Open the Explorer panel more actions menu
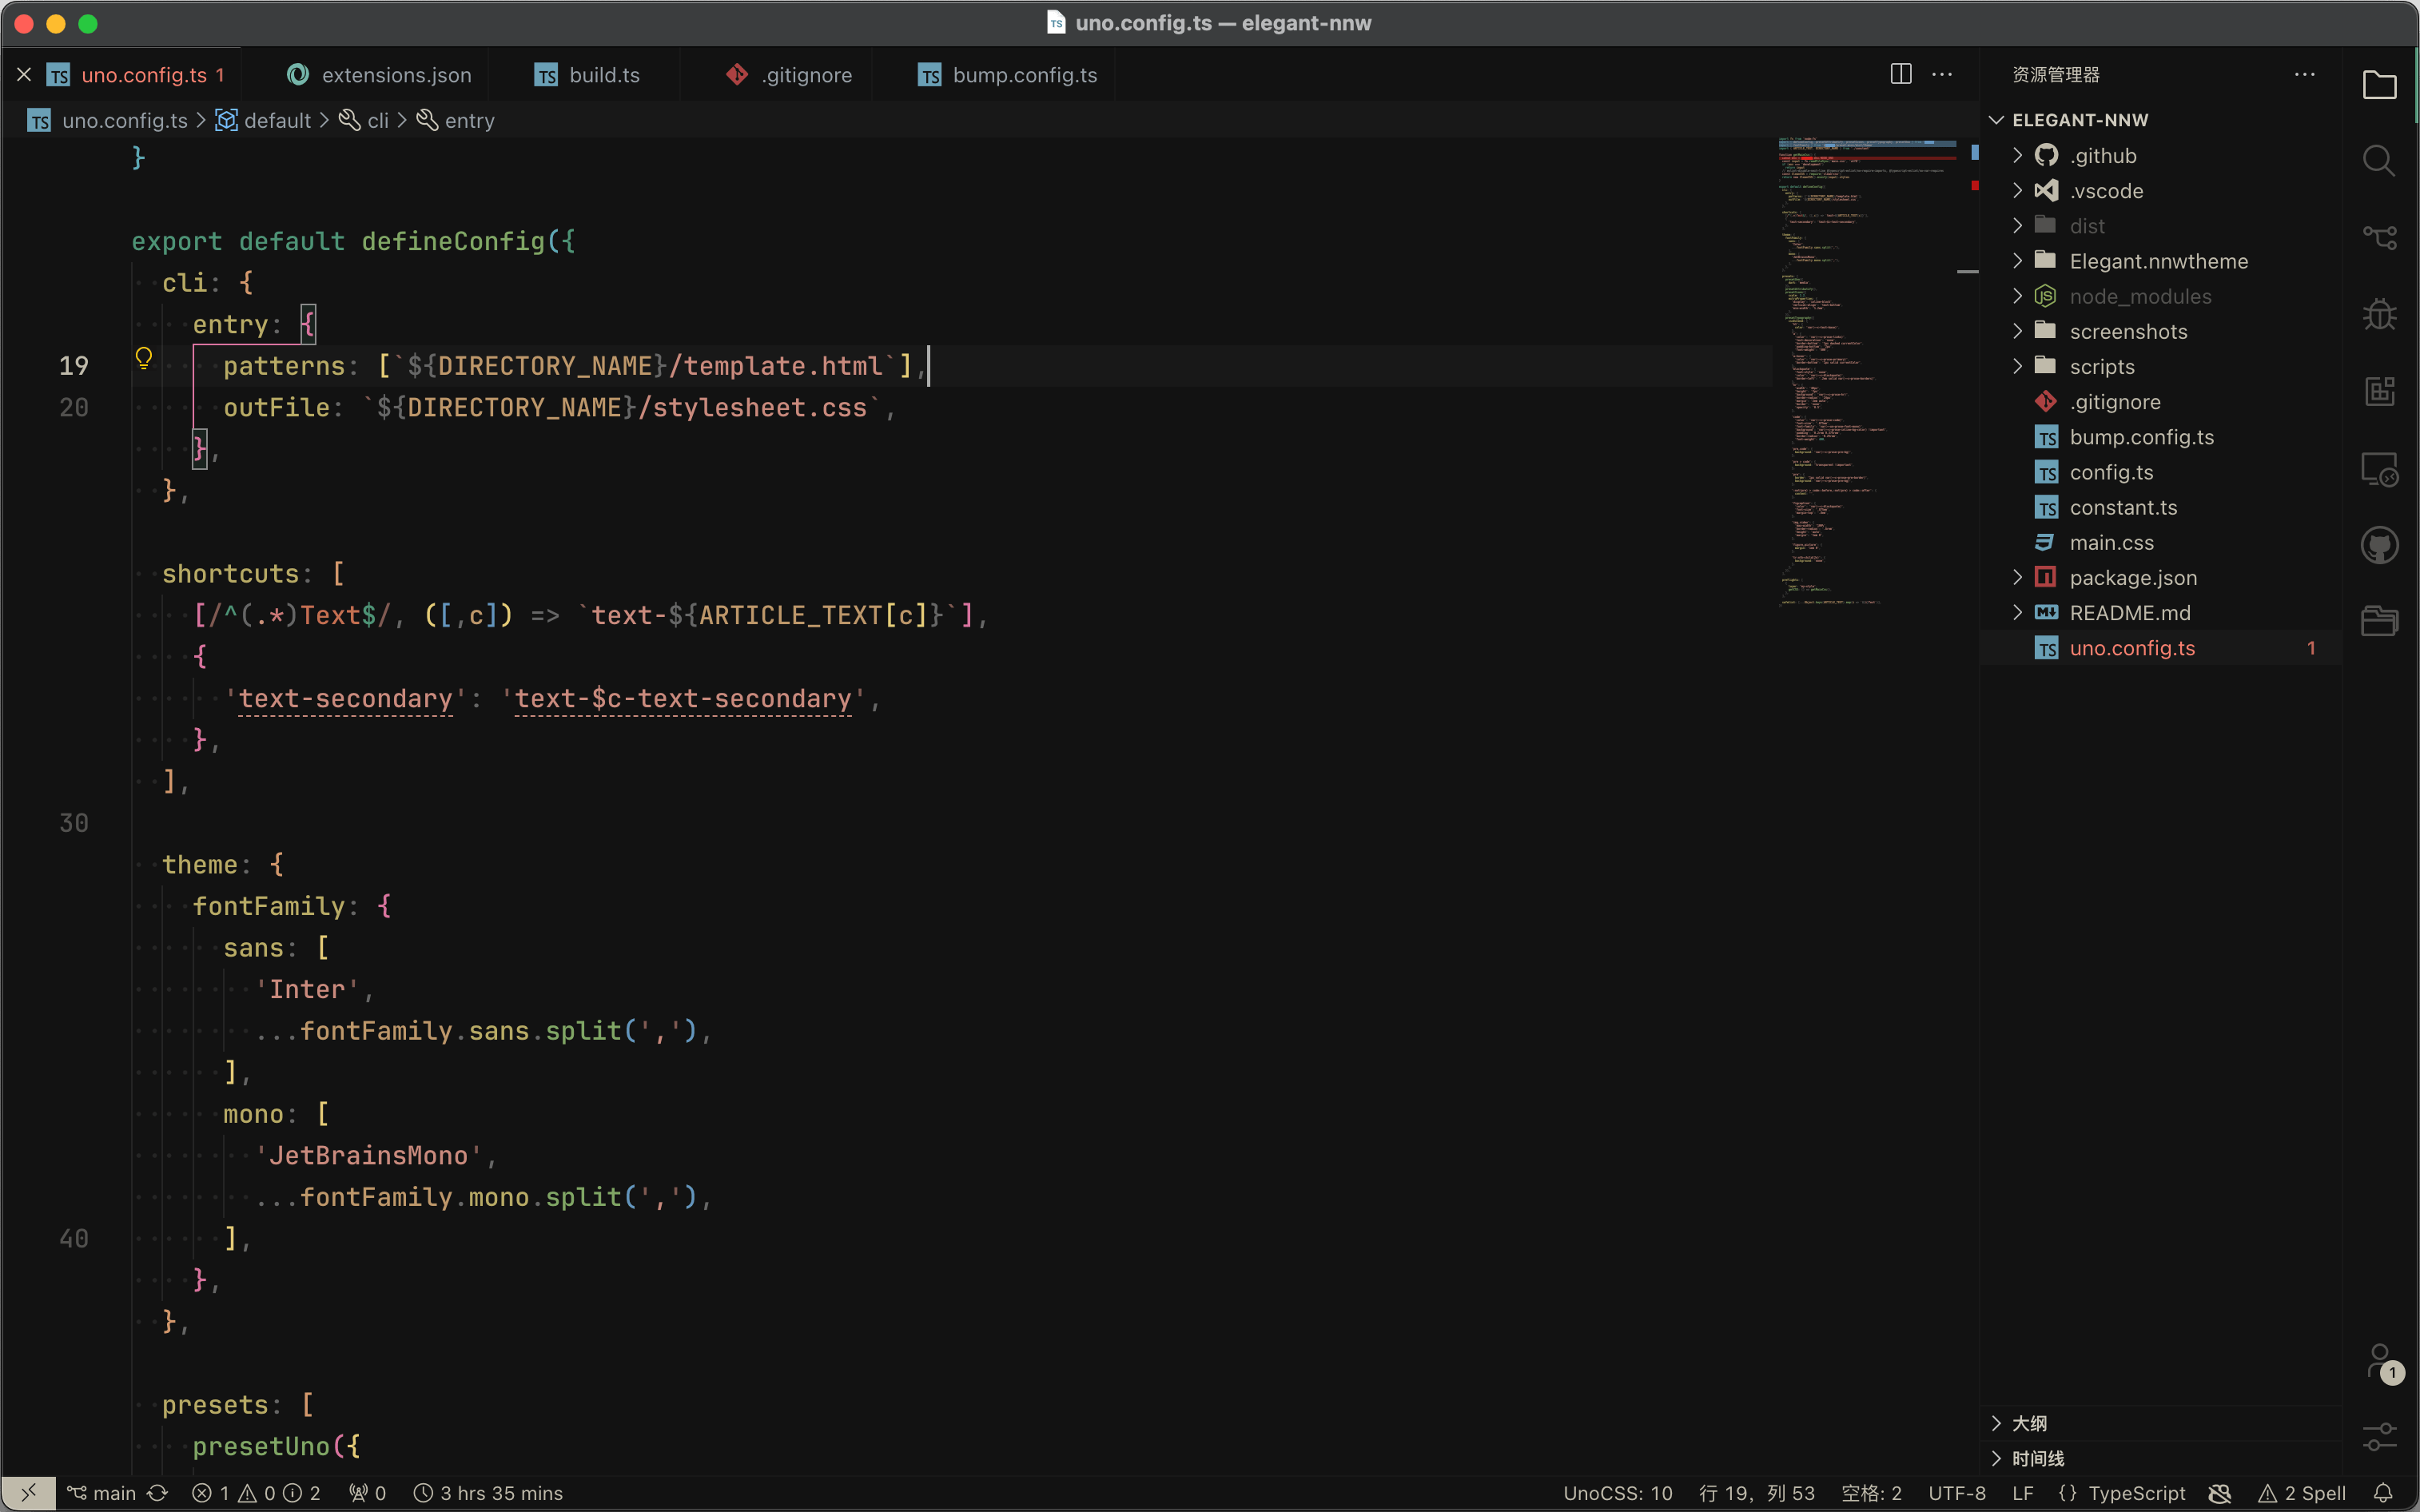 (x=2305, y=74)
